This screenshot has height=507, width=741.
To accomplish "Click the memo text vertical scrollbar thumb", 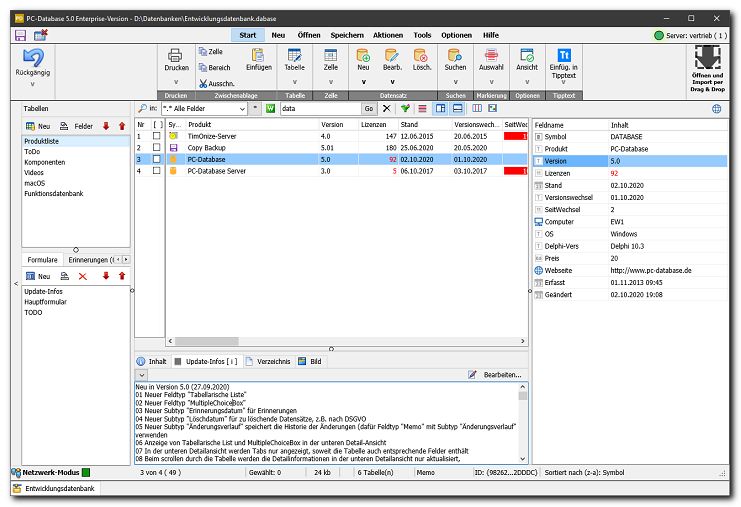I will tap(522, 395).
